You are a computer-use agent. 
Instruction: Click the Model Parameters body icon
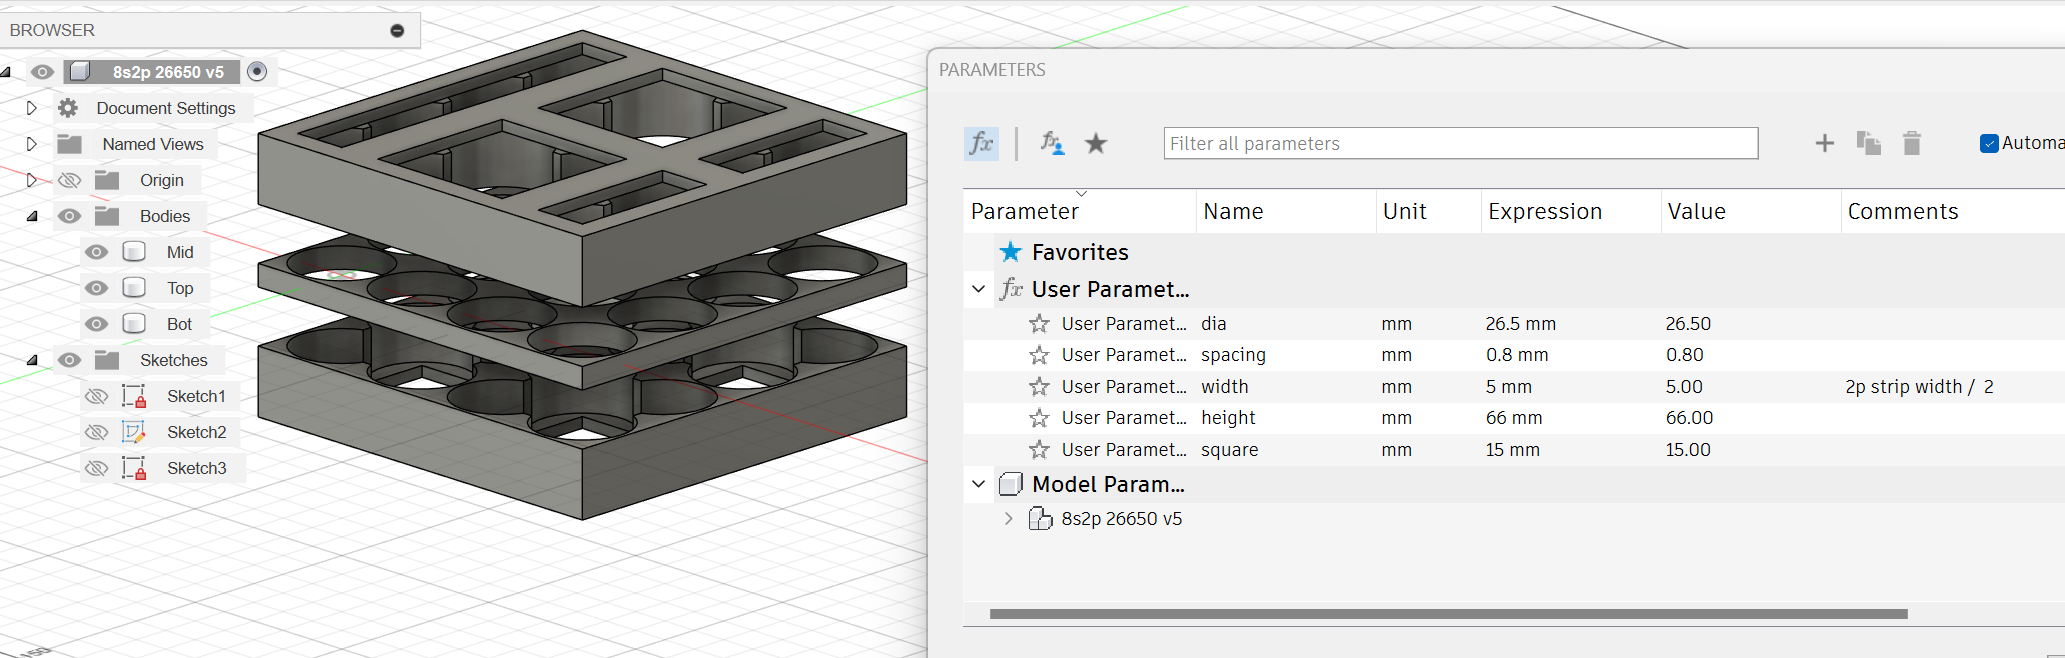coord(1011,484)
